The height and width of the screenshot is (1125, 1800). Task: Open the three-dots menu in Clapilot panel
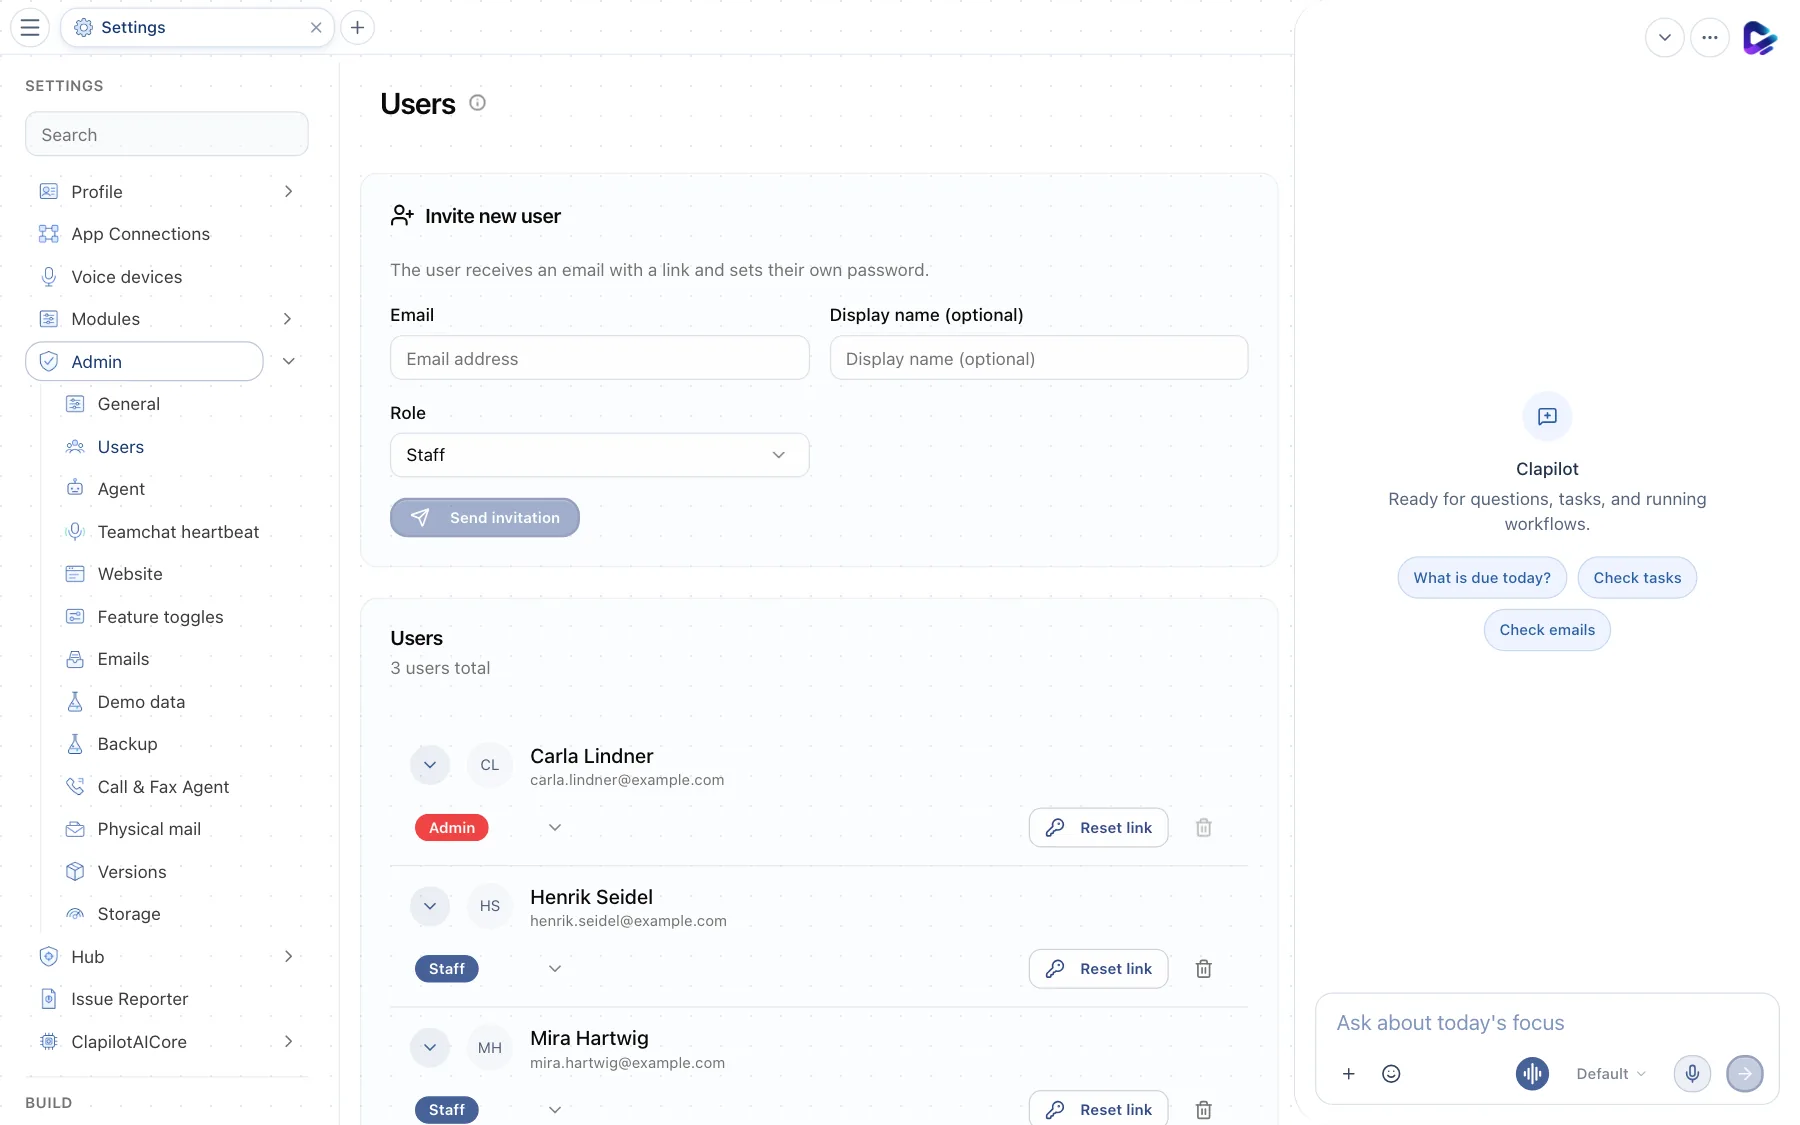click(x=1710, y=38)
